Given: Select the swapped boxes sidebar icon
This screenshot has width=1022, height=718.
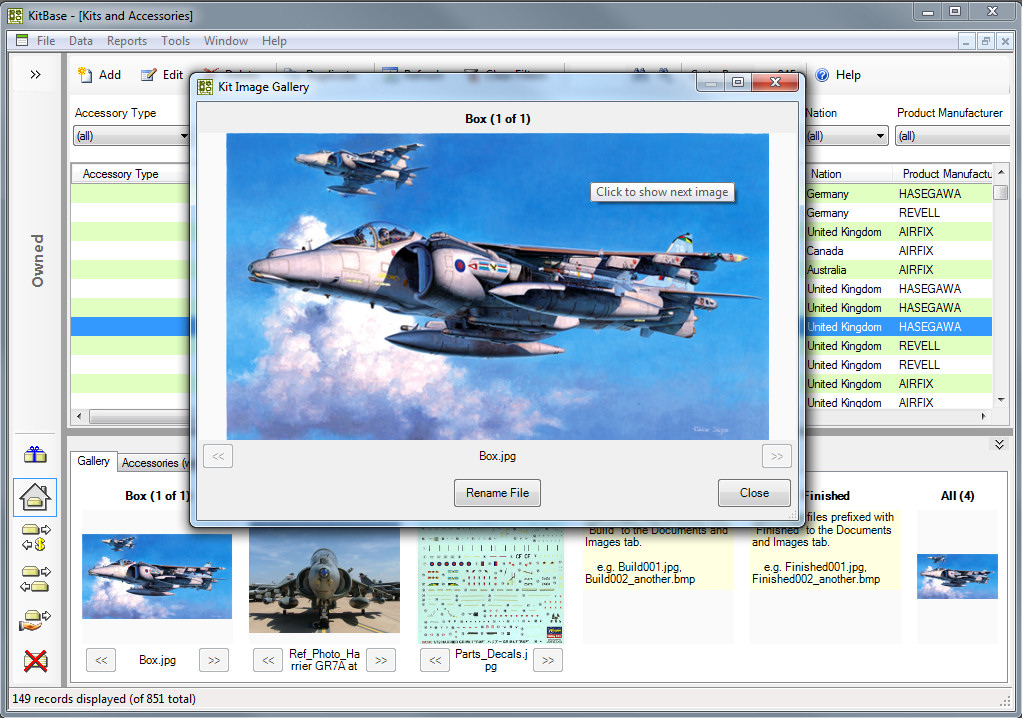Looking at the screenshot, I should pos(35,579).
